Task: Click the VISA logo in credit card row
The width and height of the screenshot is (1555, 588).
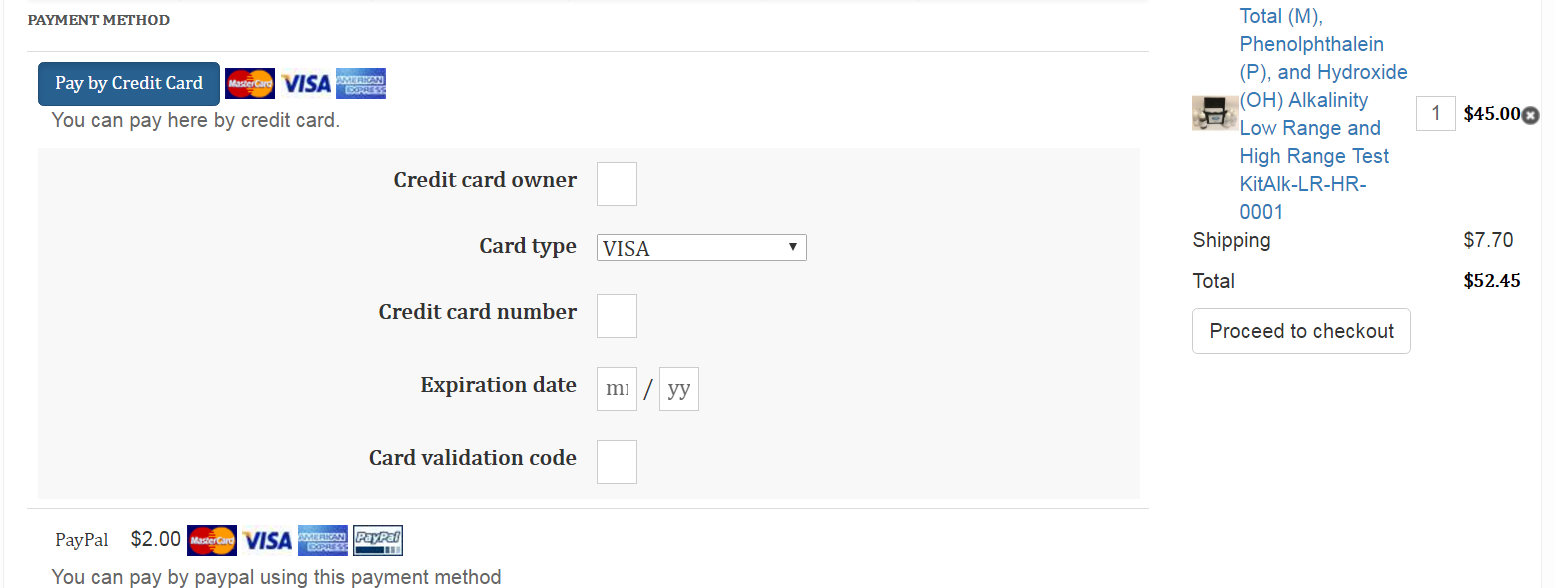Action: point(305,84)
